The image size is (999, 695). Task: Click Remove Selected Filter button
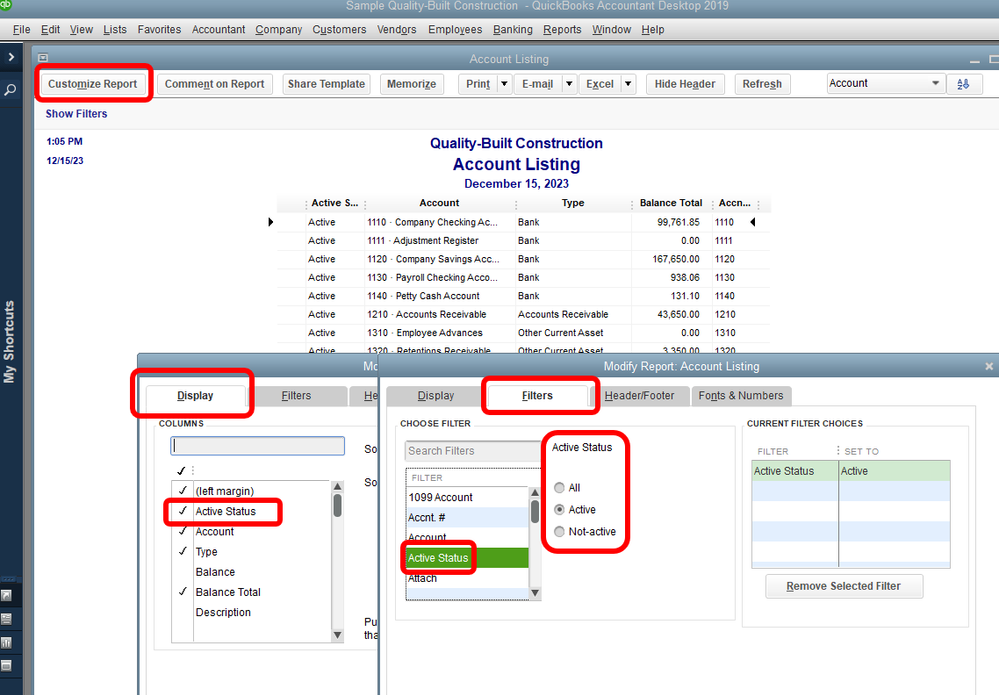(x=844, y=586)
